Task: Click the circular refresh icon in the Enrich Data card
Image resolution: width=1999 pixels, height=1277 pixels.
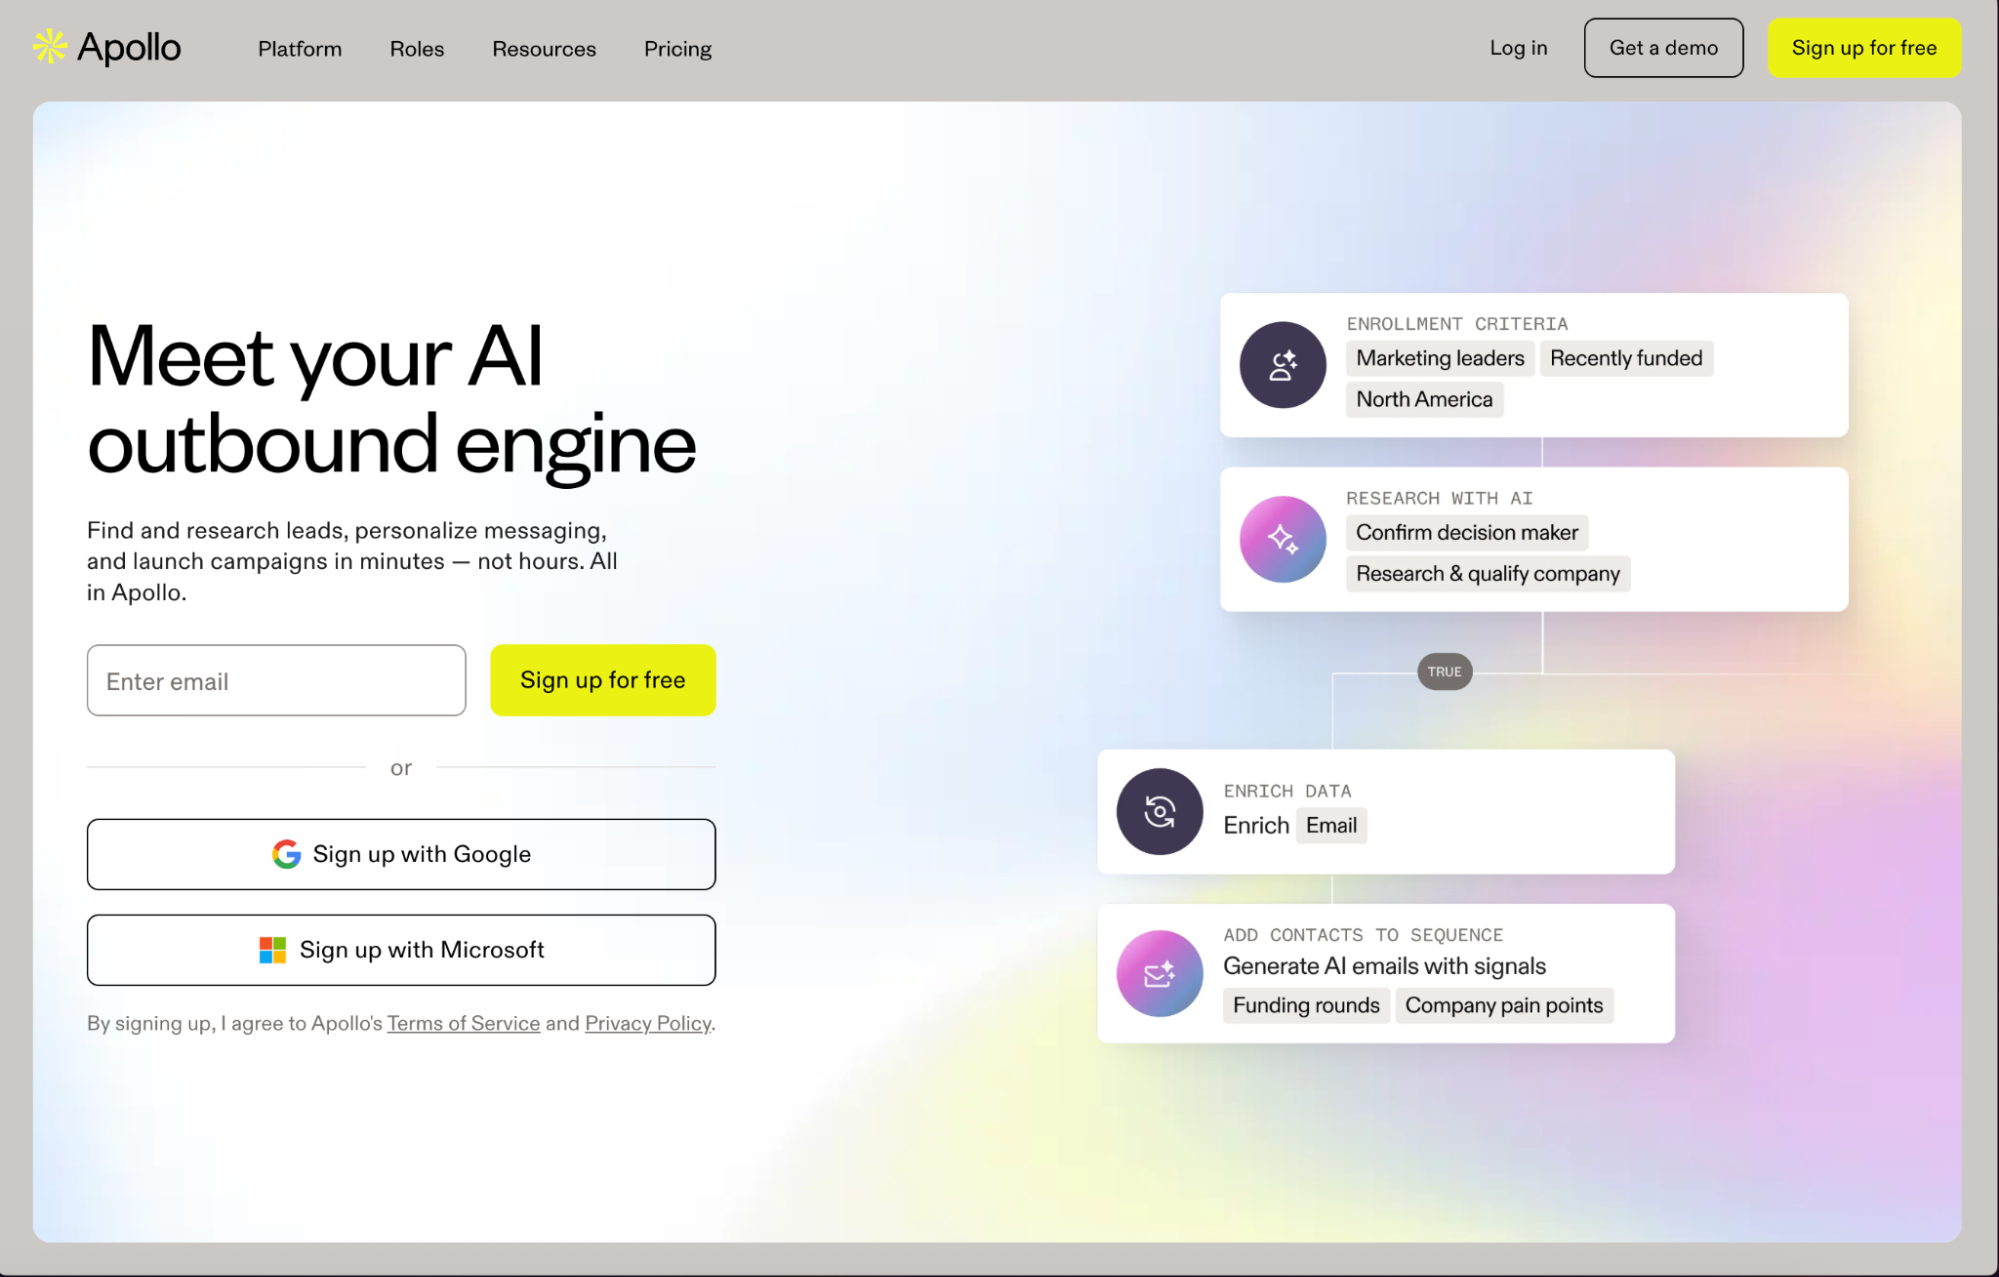Action: pyautogui.click(x=1159, y=811)
